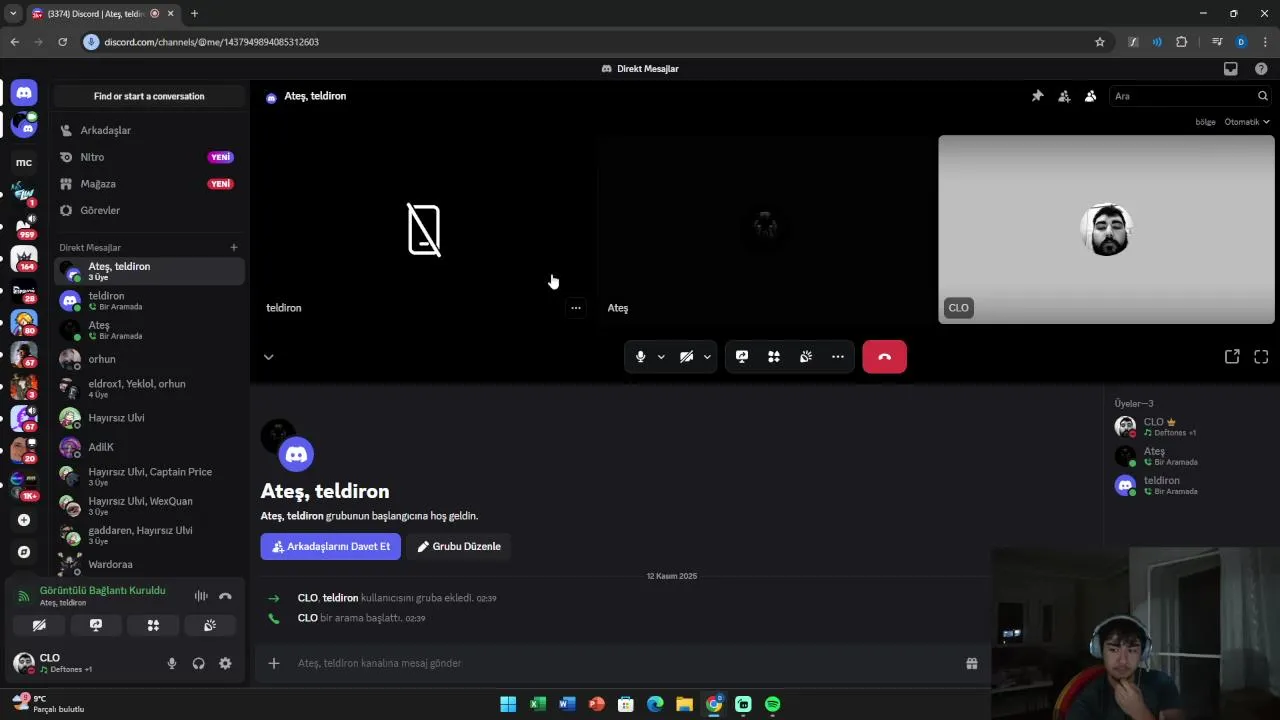The height and width of the screenshot is (720, 1280).
Task: Toggle camera in voice status panel
Action: (x=39, y=625)
